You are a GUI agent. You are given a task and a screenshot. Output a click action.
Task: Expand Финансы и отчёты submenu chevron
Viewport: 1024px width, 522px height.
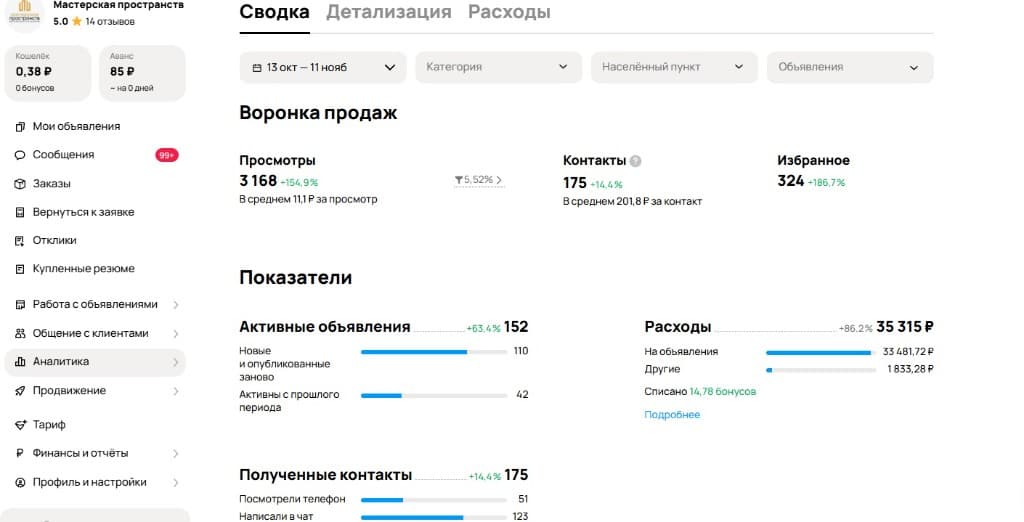[x=176, y=453]
